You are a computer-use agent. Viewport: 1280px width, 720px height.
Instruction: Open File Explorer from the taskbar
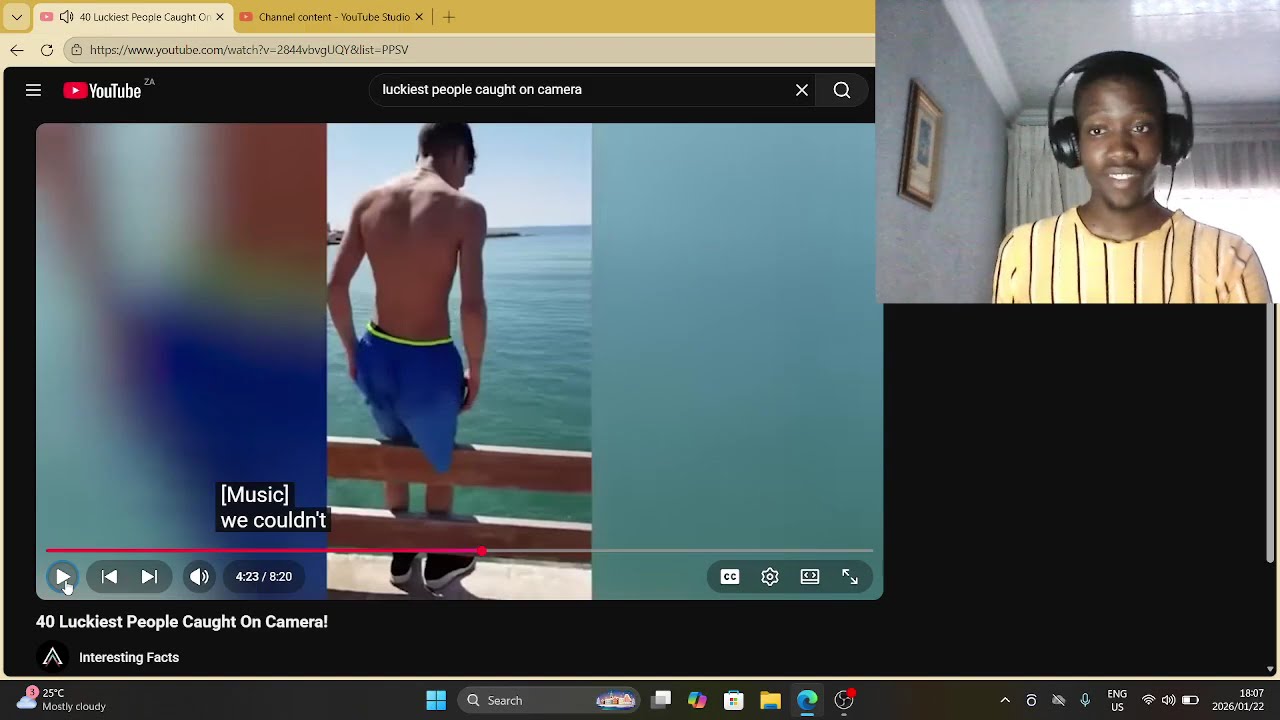pos(770,700)
